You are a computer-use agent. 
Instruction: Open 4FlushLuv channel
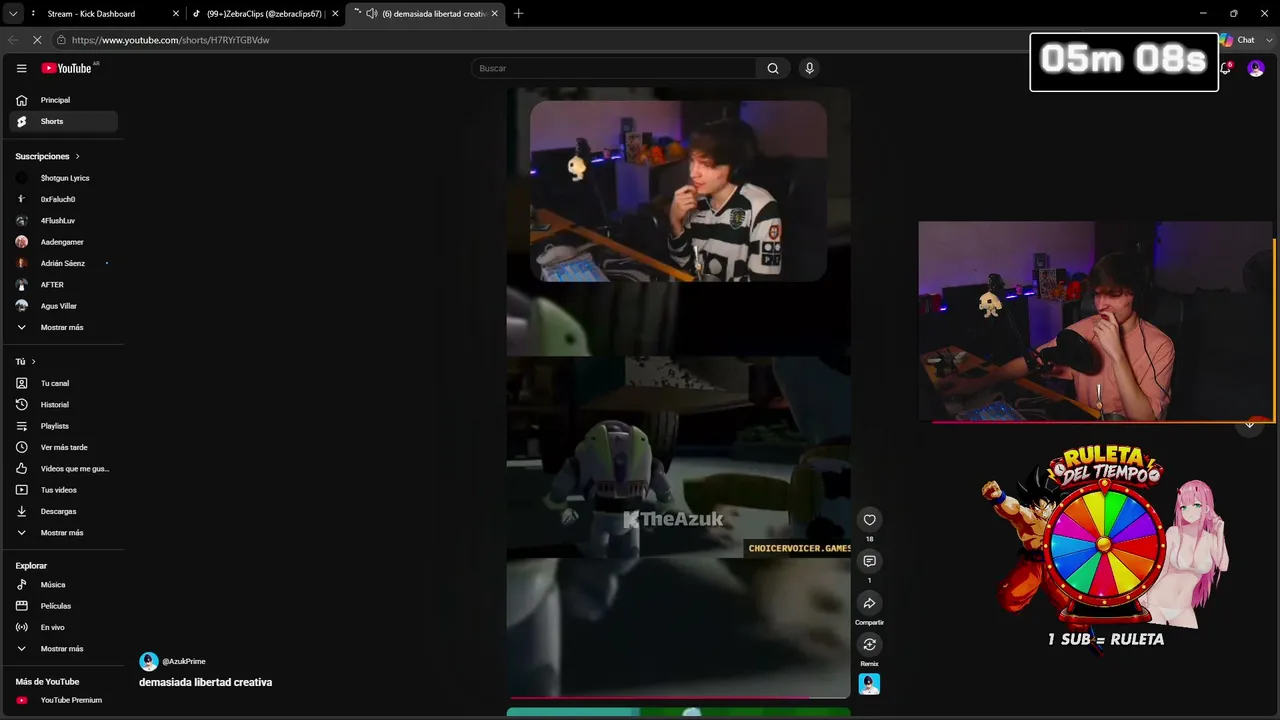(x=64, y=220)
